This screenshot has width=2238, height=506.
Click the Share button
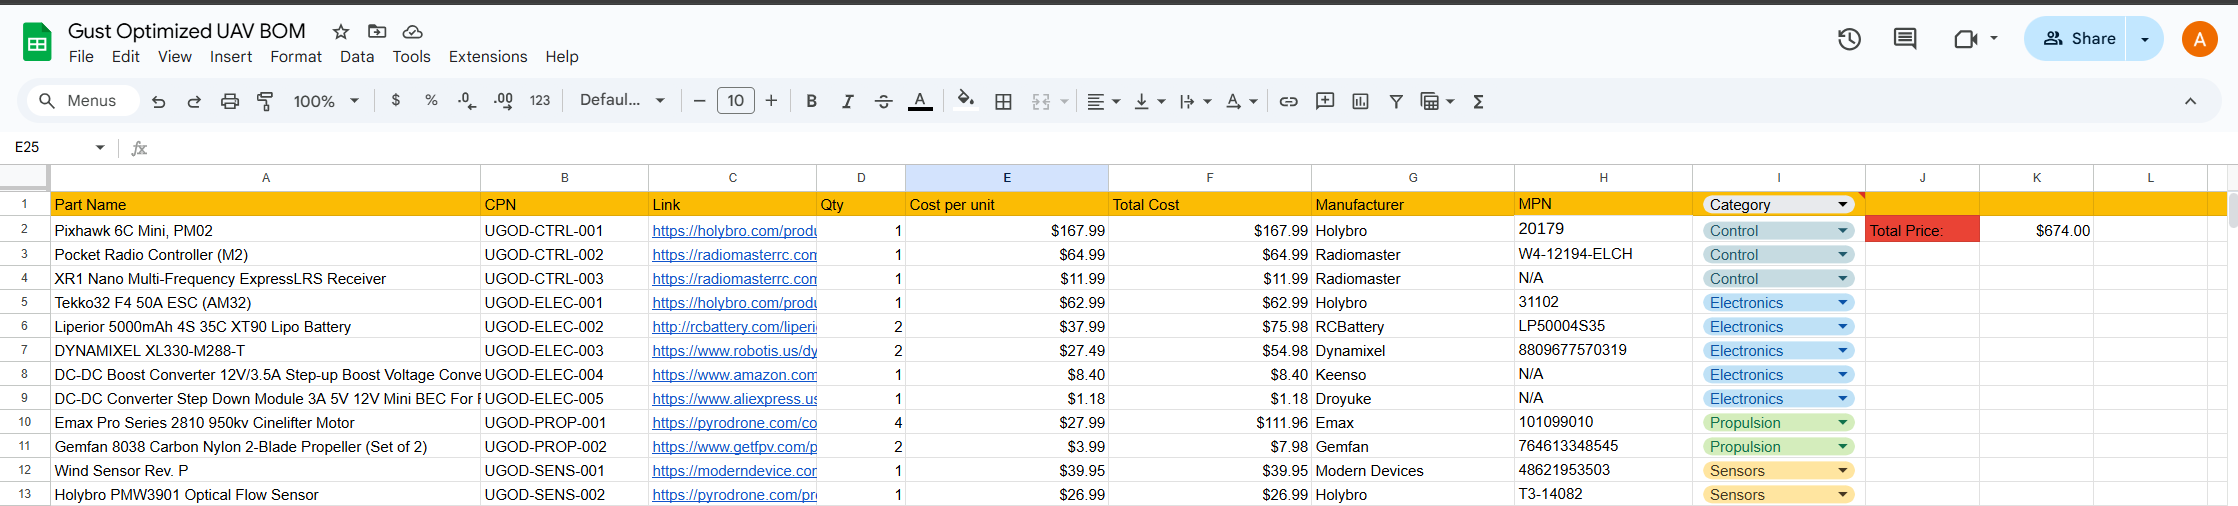2079,39
